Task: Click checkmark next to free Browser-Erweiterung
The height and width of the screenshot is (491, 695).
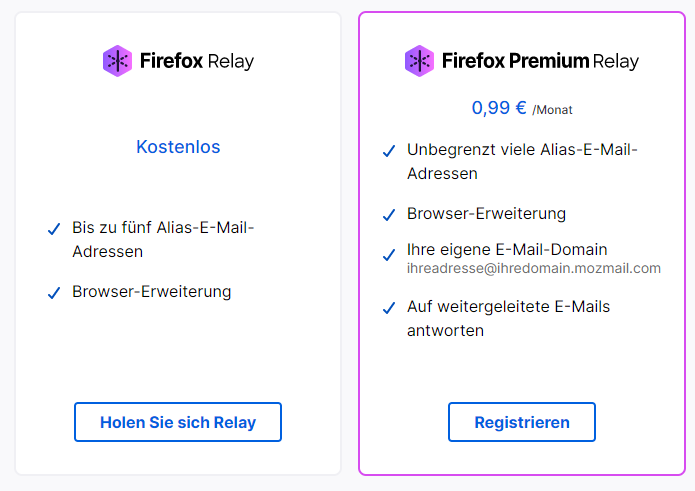Action: tap(54, 293)
